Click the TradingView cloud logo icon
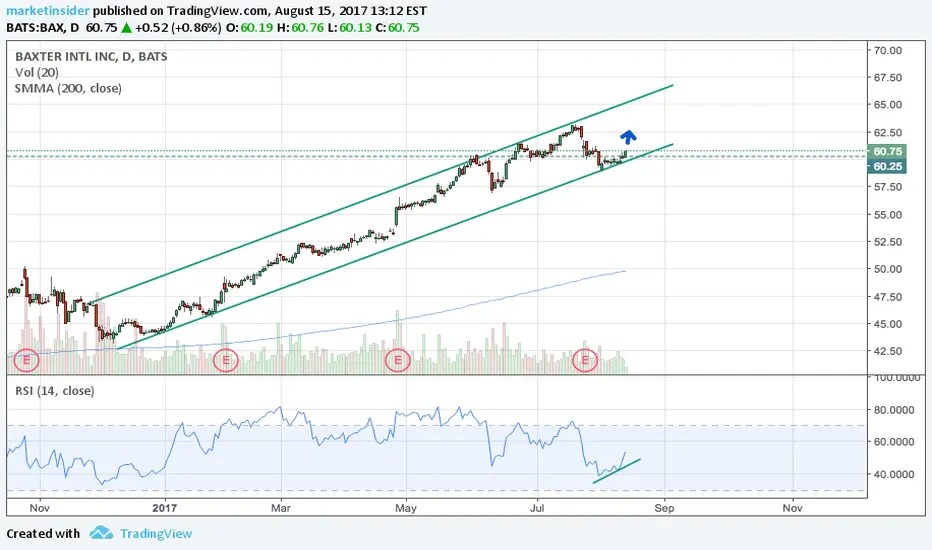This screenshot has height=550, width=932. pyautogui.click(x=102, y=533)
